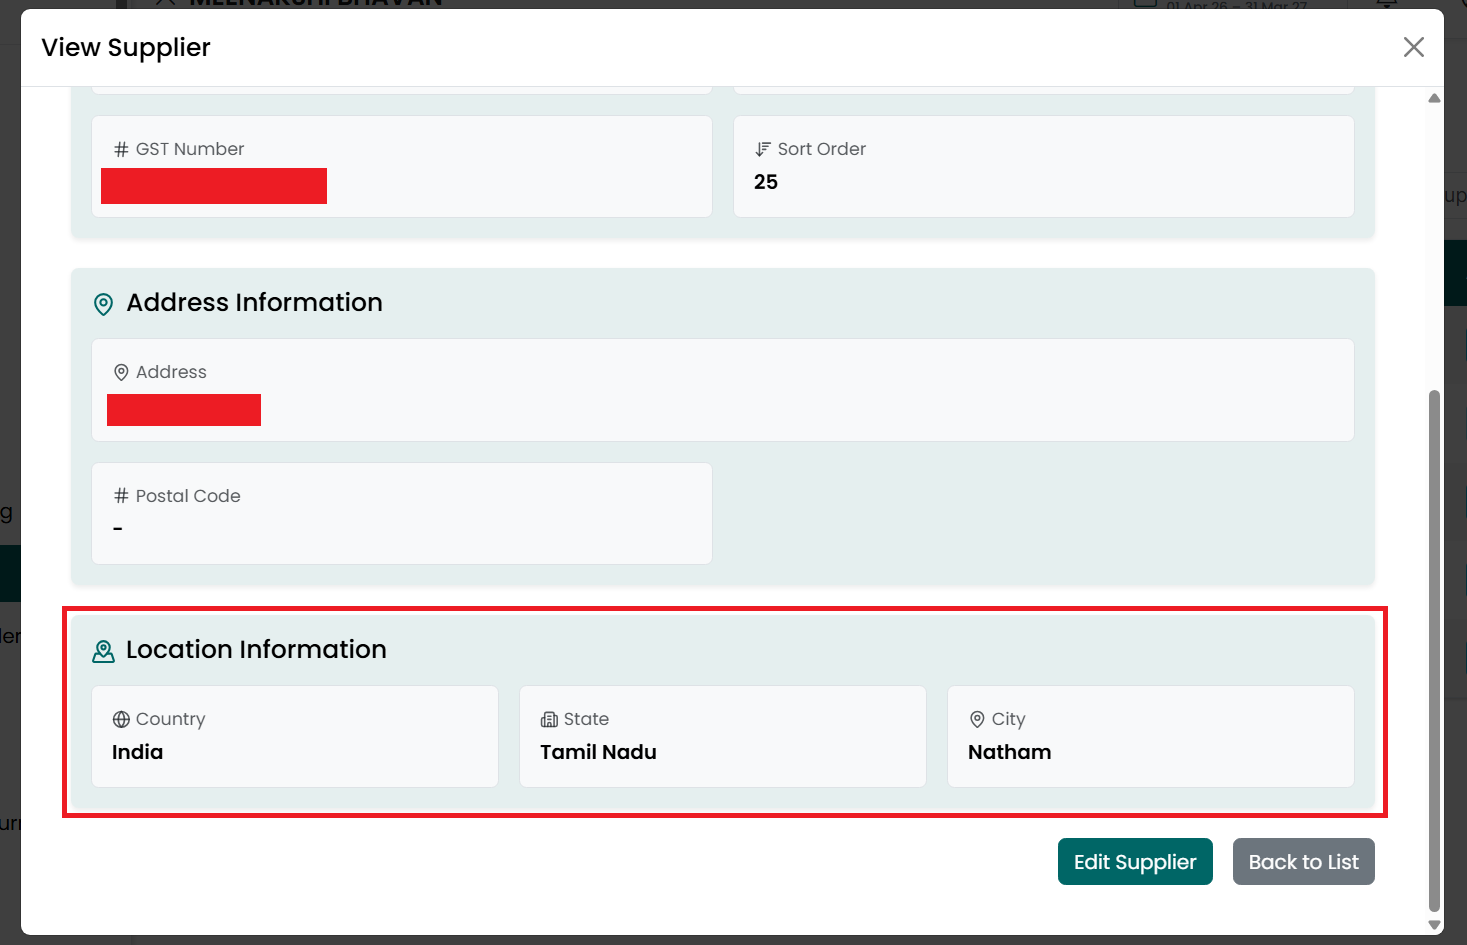
Task: Select the City value Natham
Action: tap(1009, 752)
